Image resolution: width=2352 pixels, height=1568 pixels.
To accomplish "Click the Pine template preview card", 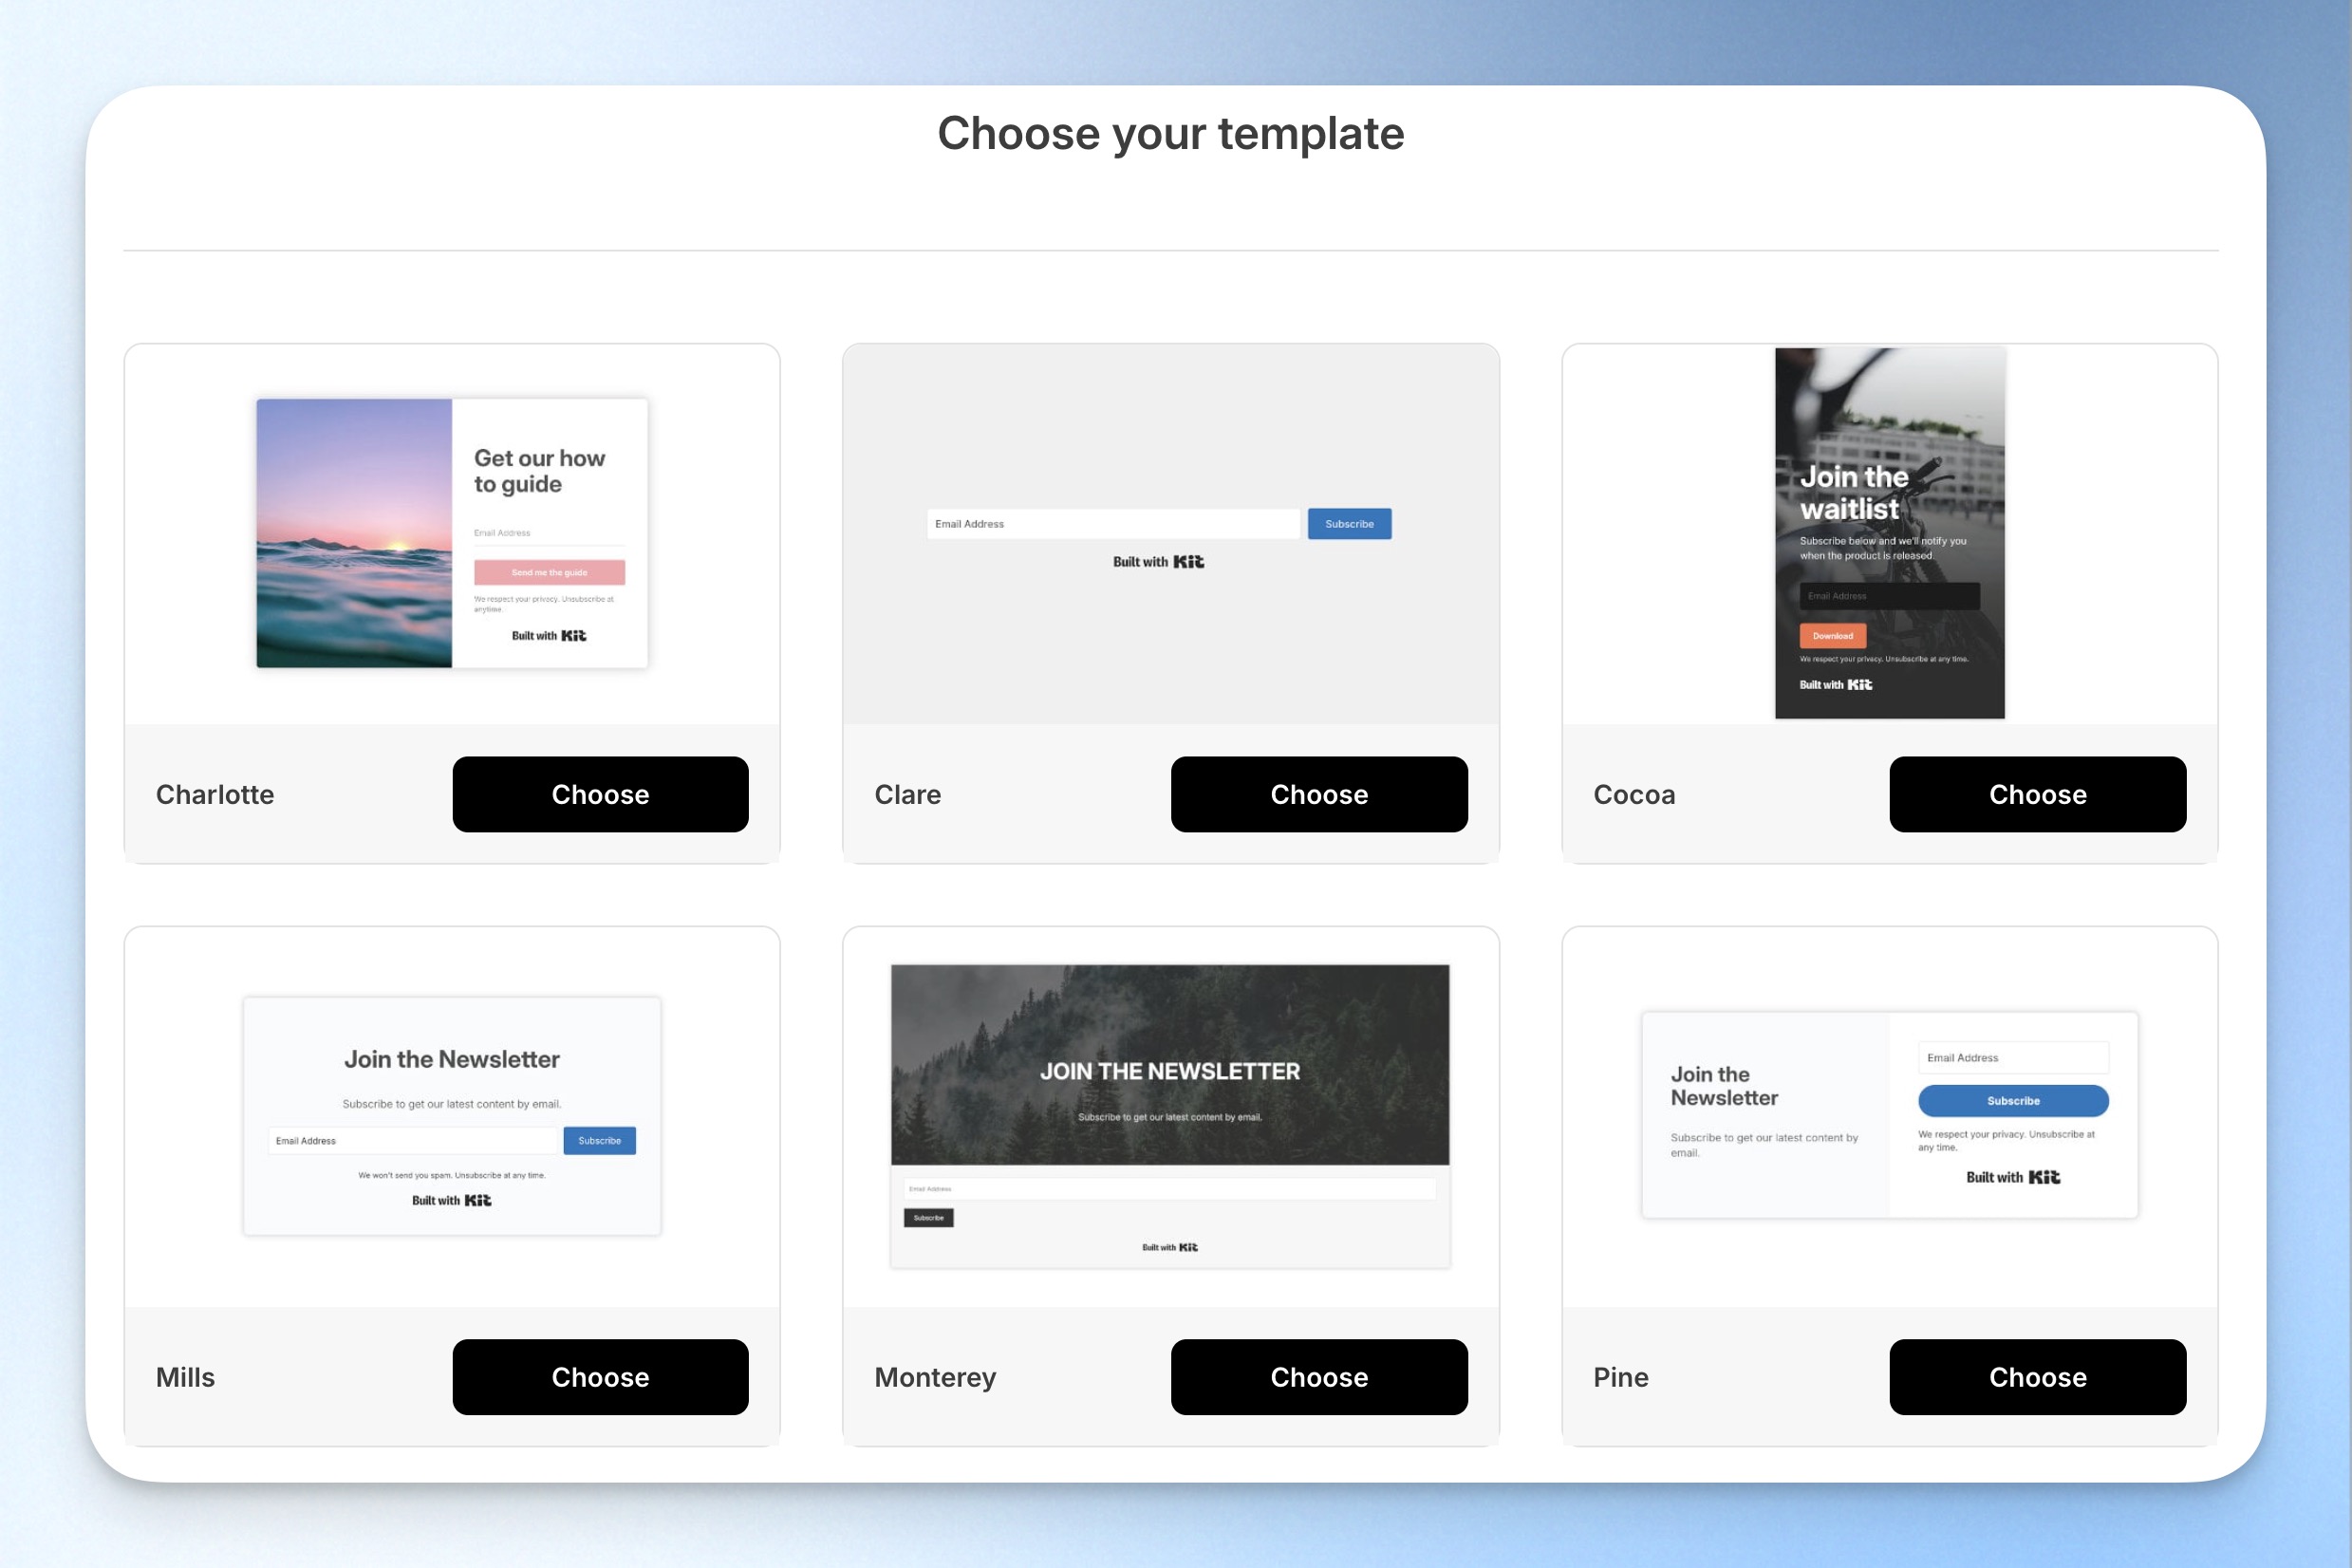I will pyautogui.click(x=1890, y=1115).
